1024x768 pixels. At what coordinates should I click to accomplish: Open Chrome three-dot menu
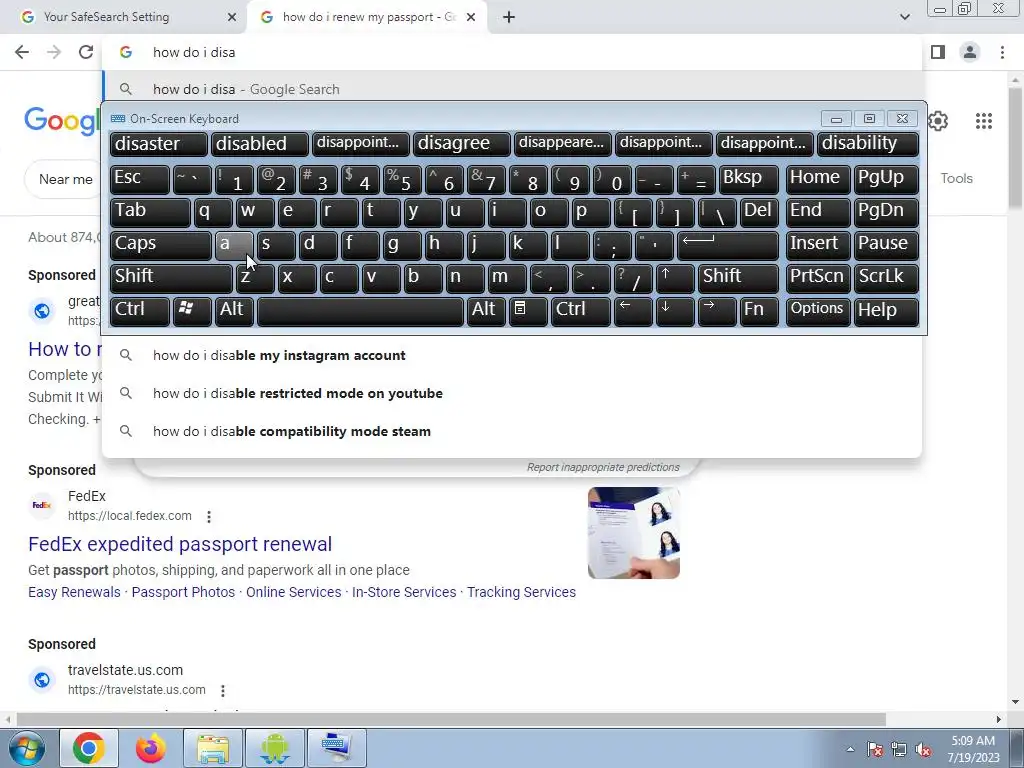[1002, 52]
